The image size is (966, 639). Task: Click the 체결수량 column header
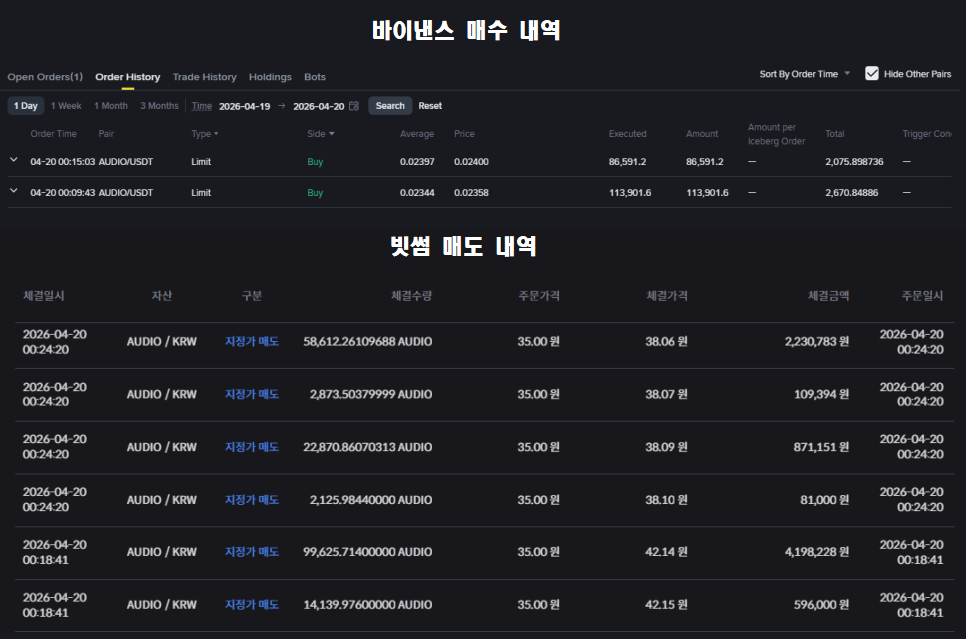coord(412,296)
